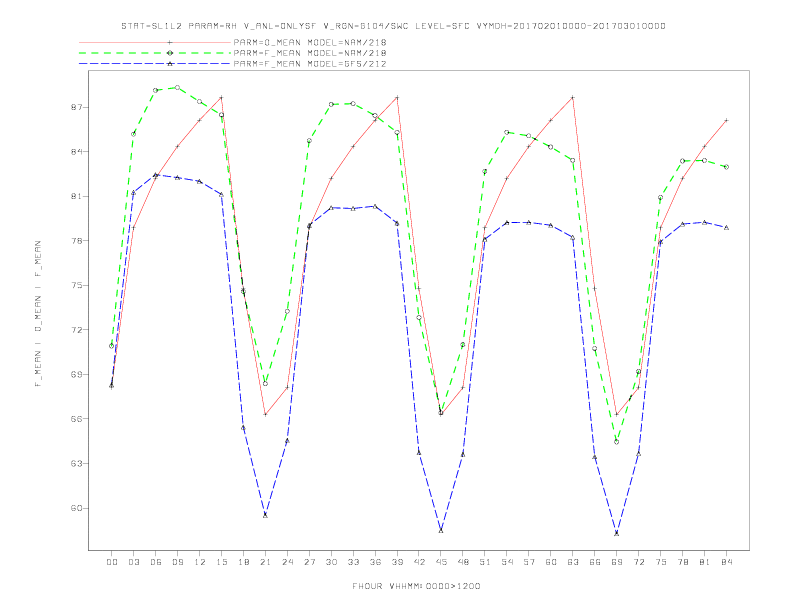Viewport: 792px width, 612px height.
Task: Click x-axis forecast hour label 12
Action: (x=200, y=562)
